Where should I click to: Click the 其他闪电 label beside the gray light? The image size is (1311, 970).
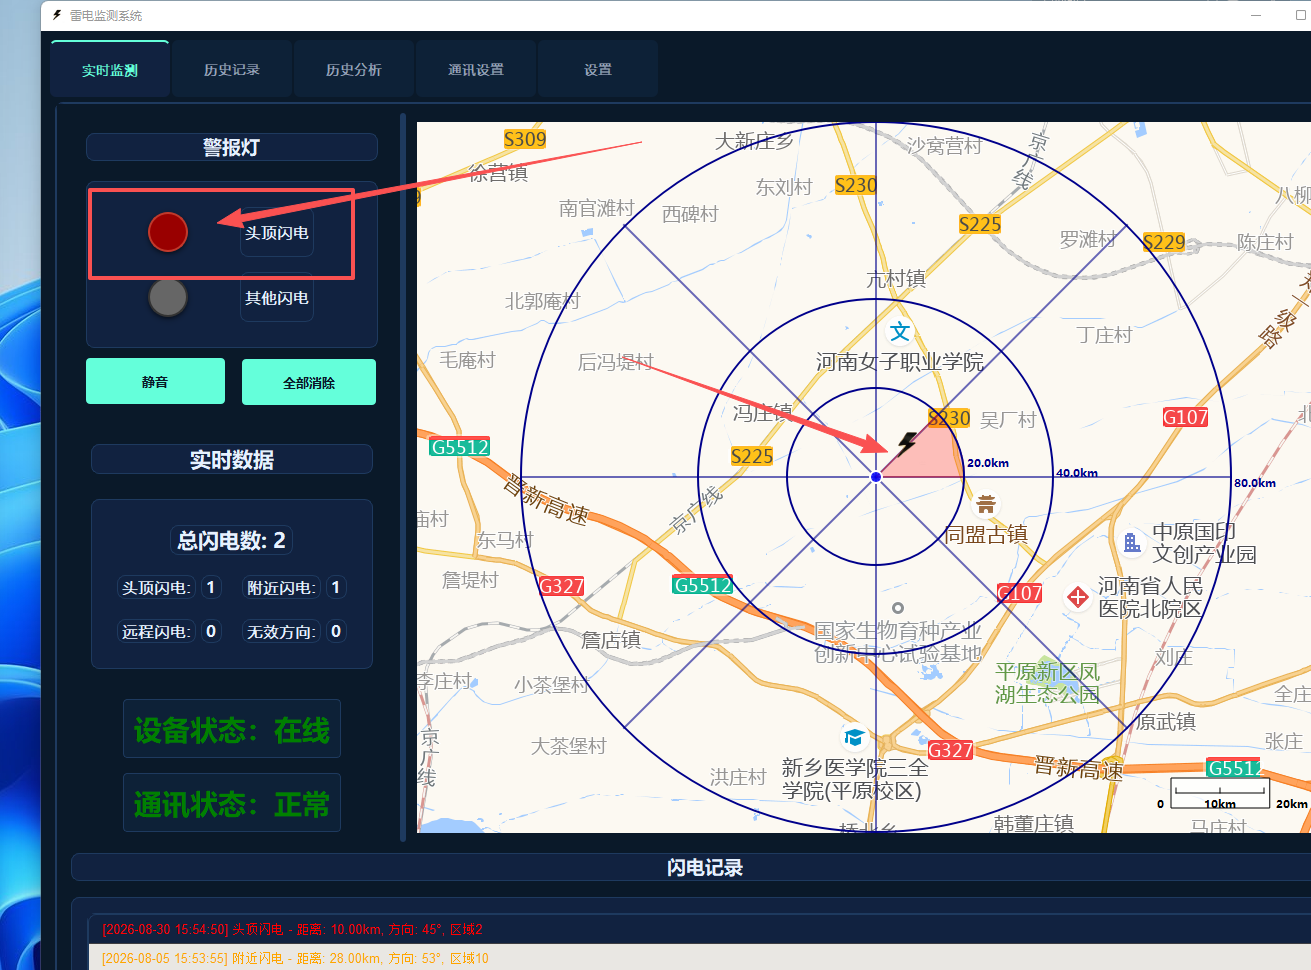277,298
